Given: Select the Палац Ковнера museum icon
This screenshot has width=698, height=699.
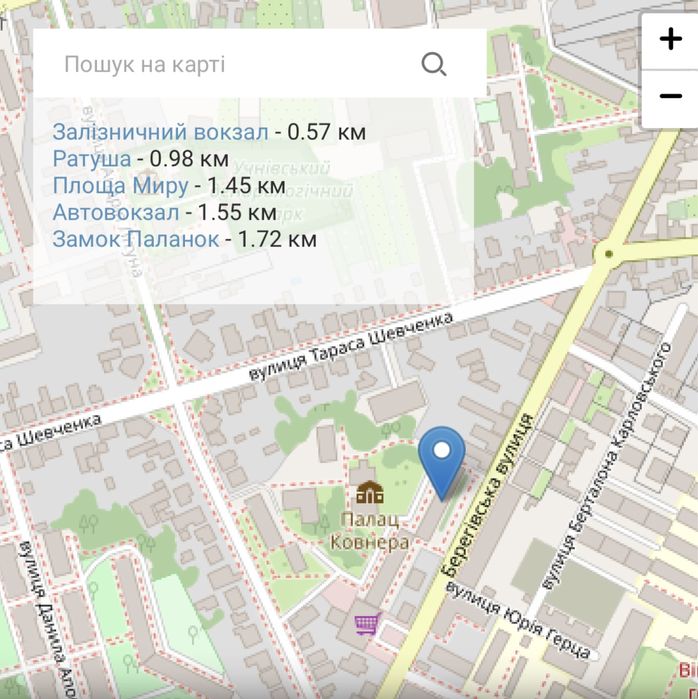Looking at the screenshot, I should pyautogui.click(x=370, y=492).
